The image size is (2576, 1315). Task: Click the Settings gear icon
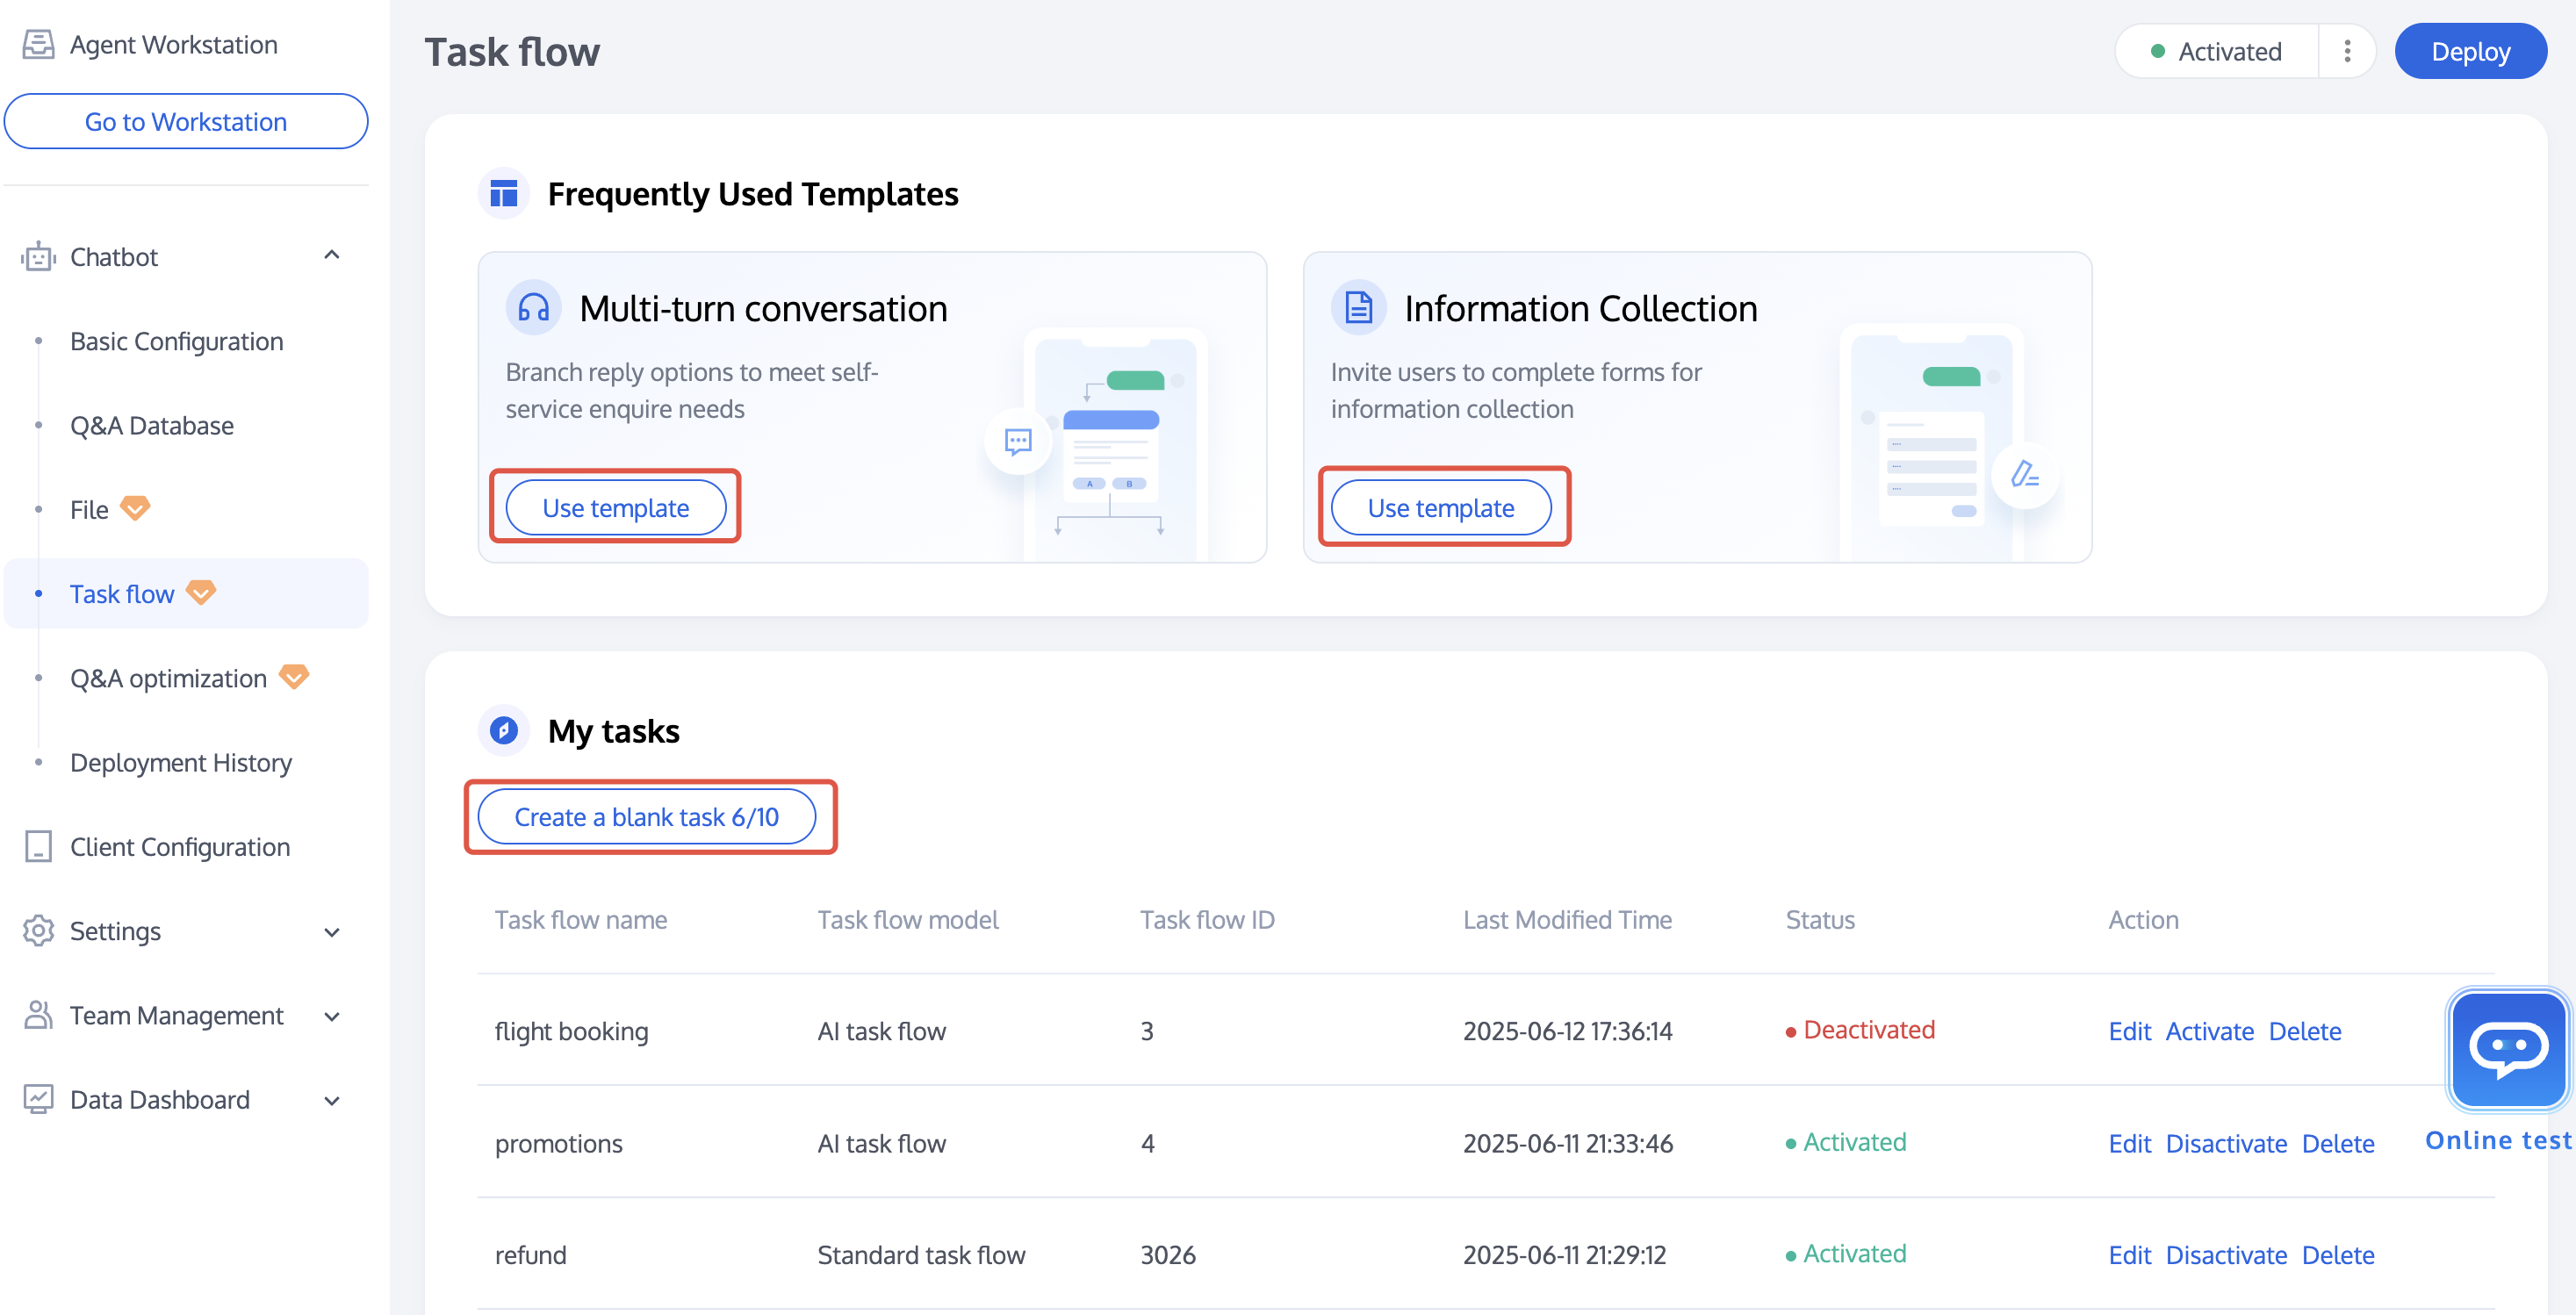click(x=38, y=931)
